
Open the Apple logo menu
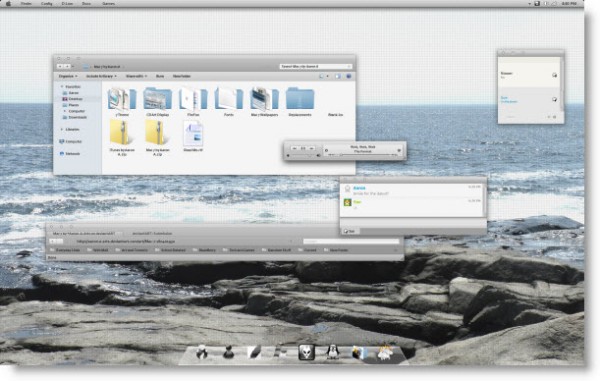click(x=8, y=3)
